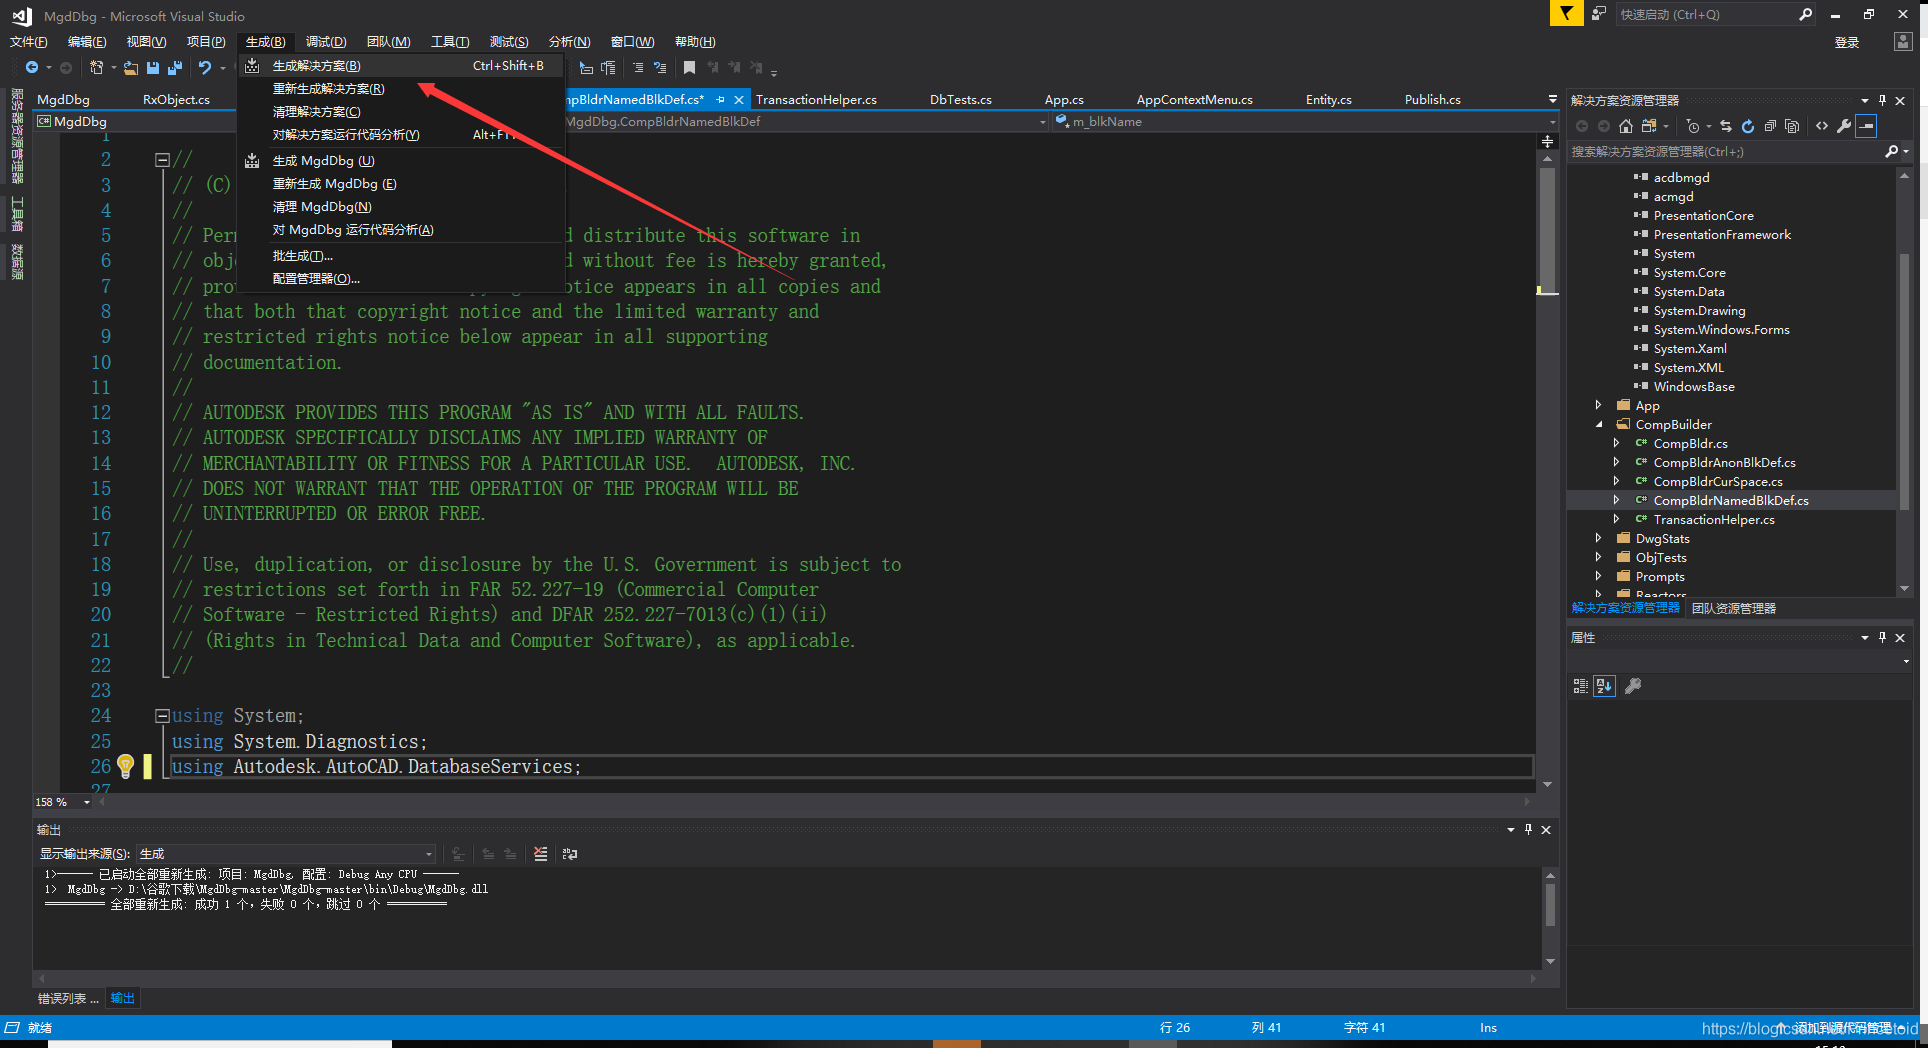Click the Properties wrench in Solution Explorer
The image size is (1928, 1048).
1844,126
